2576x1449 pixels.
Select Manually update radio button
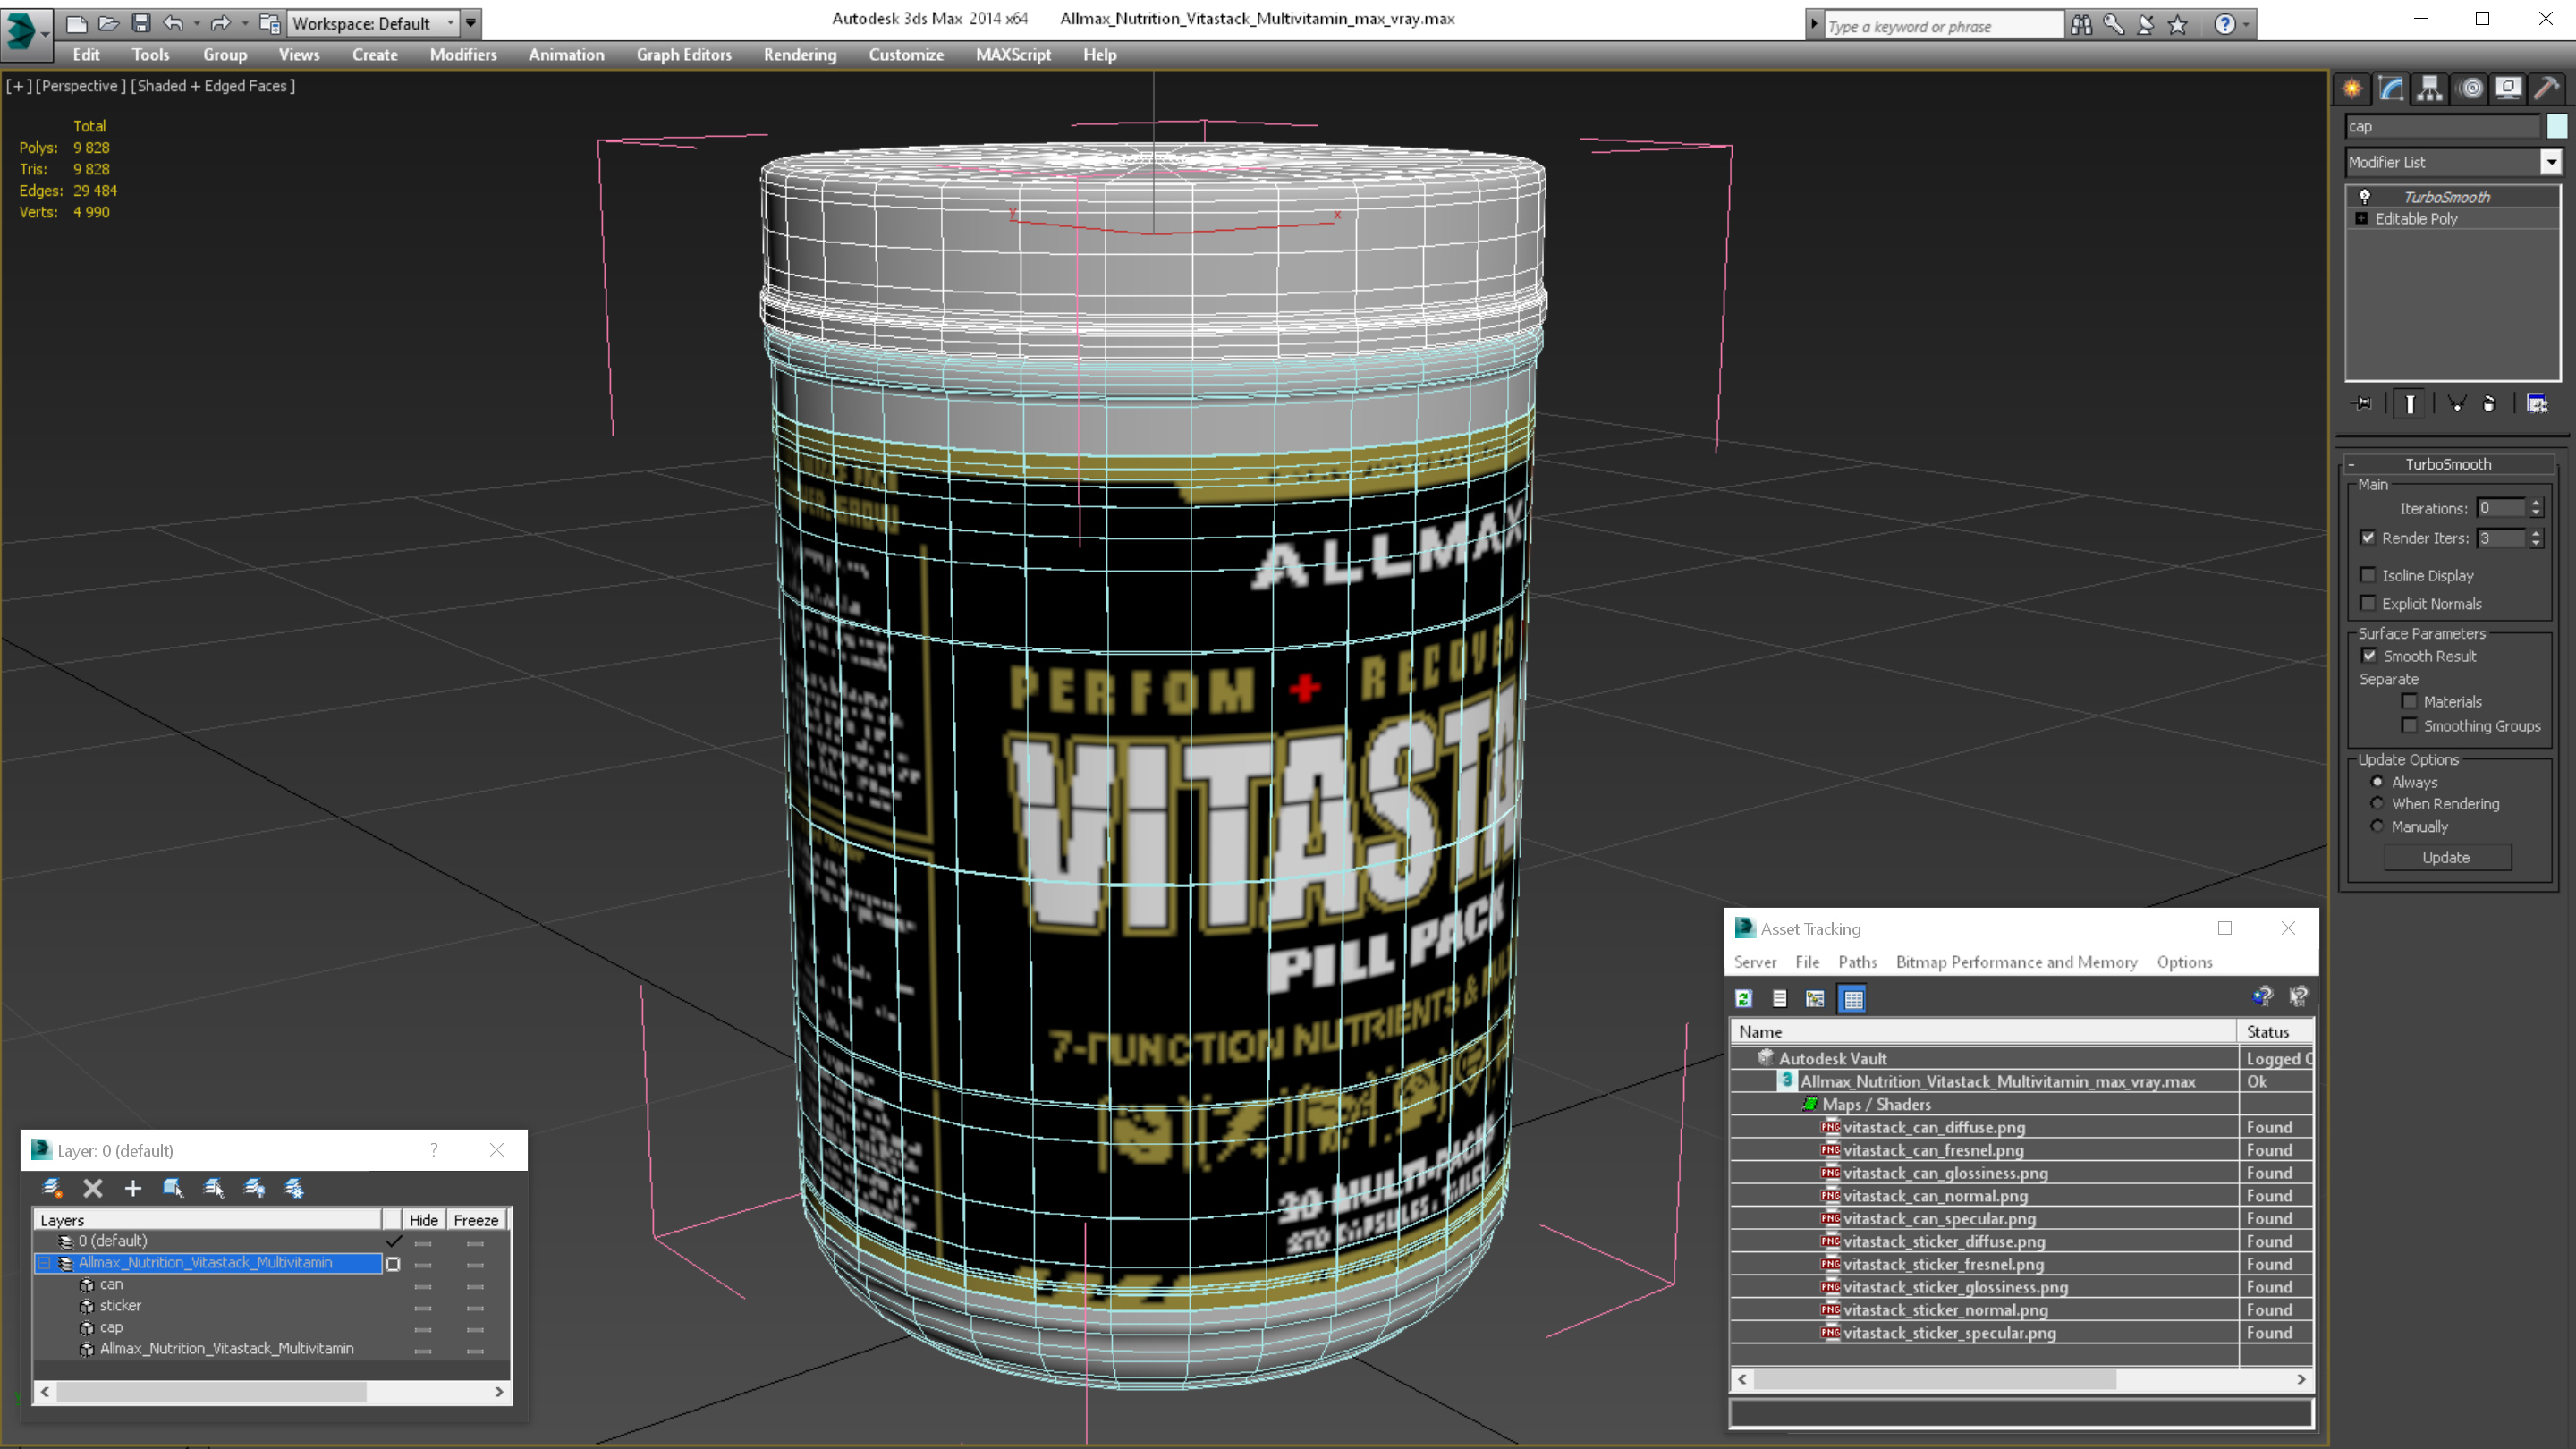pos(2378,826)
